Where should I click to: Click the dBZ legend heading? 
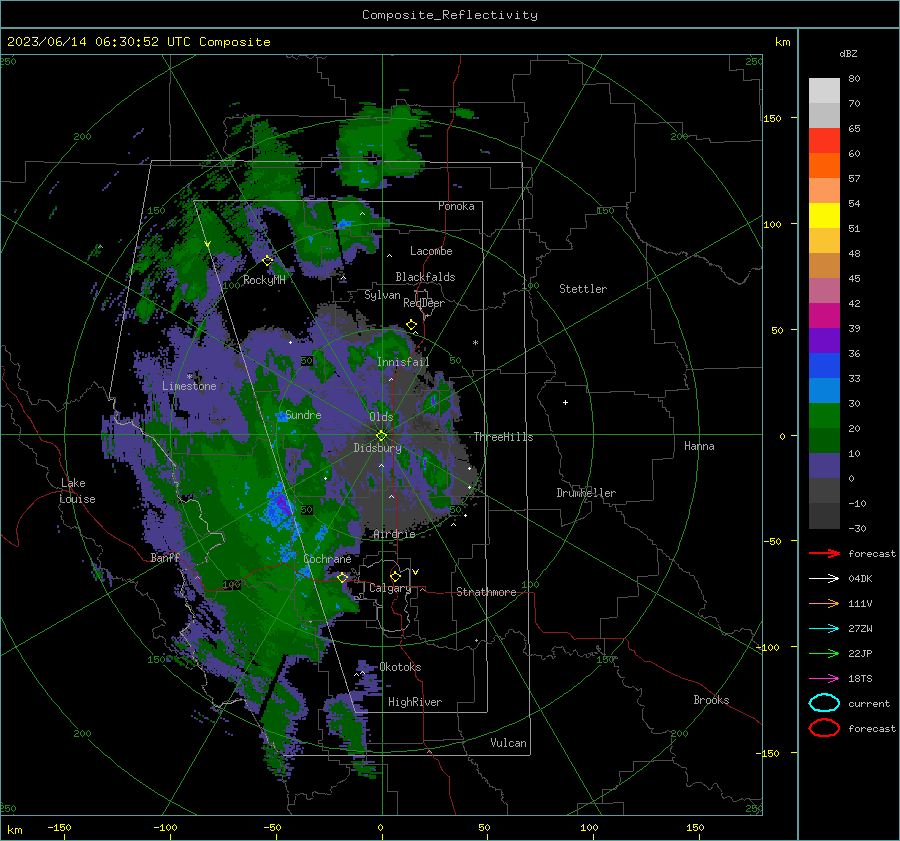pyautogui.click(x=848, y=53)
